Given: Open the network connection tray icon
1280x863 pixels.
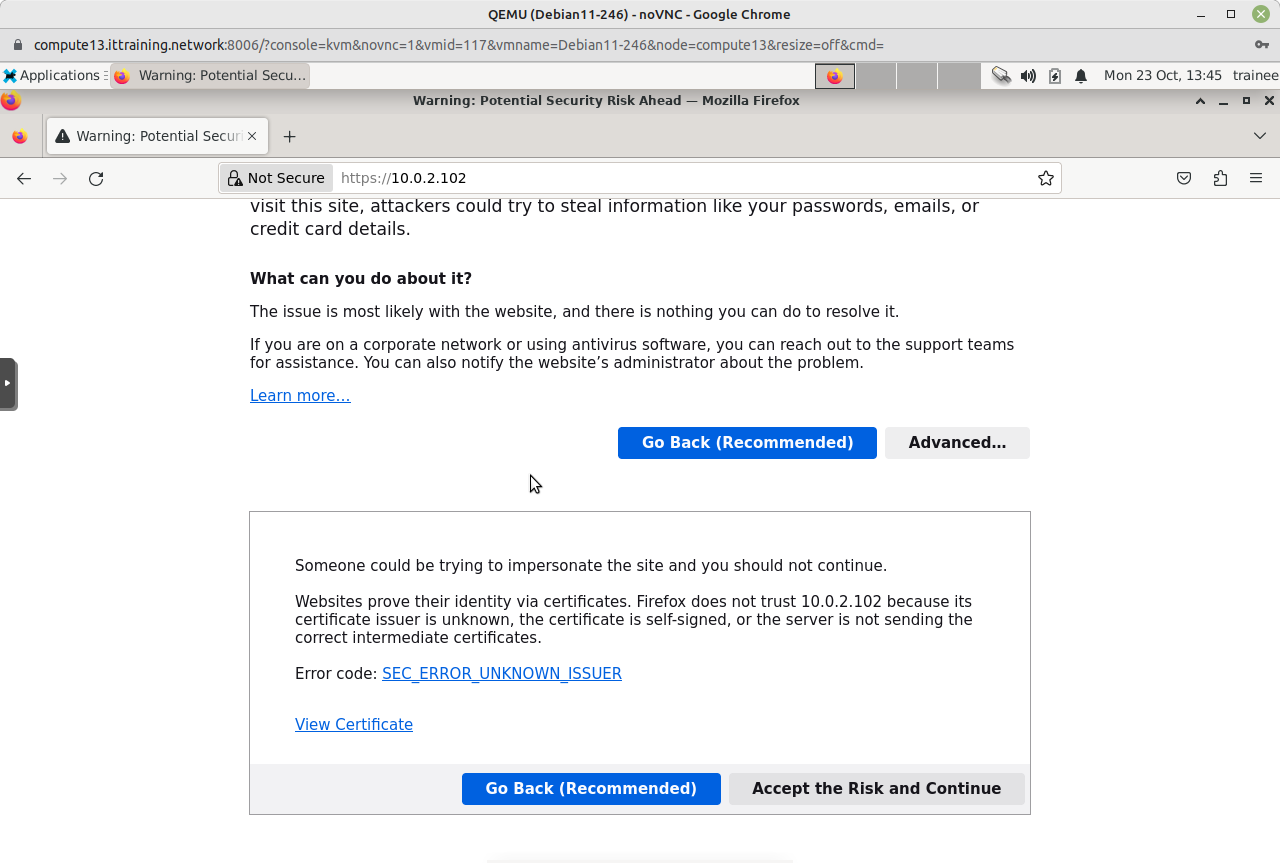Looking at the screenshot, I should pyautogui.click(x=1001, y=76).
